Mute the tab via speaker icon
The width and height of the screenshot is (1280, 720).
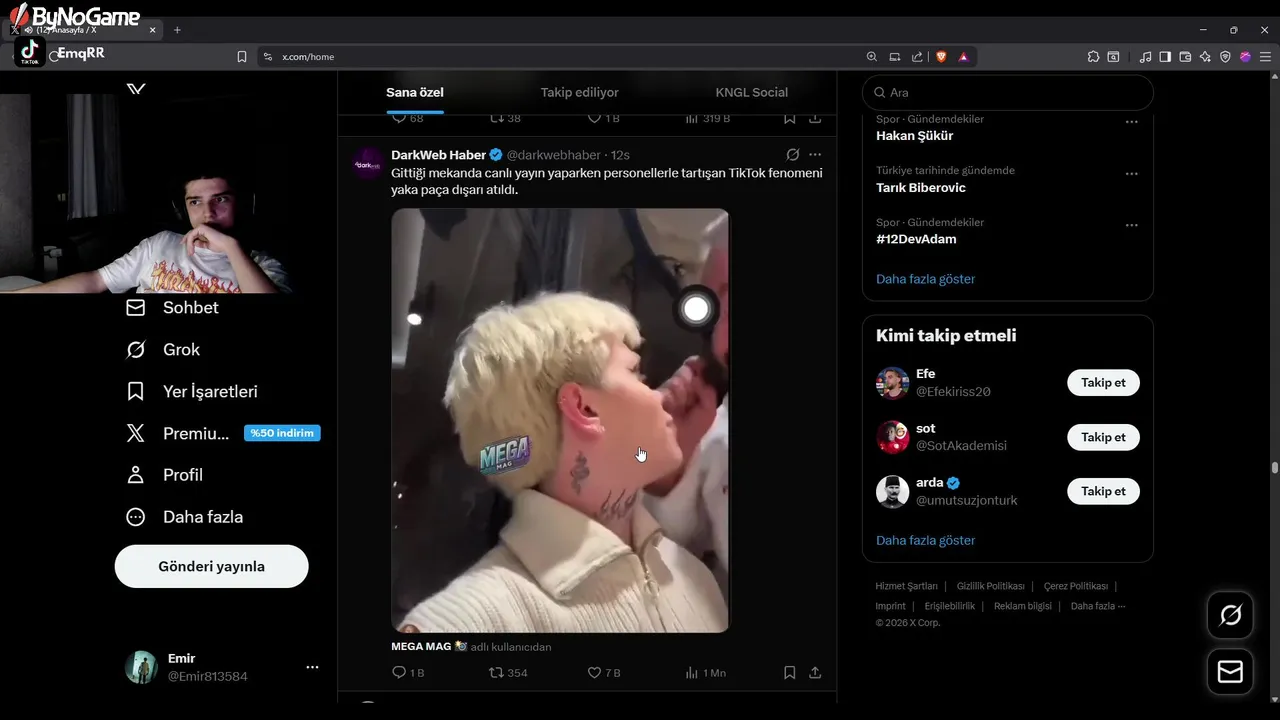point(28,30)
